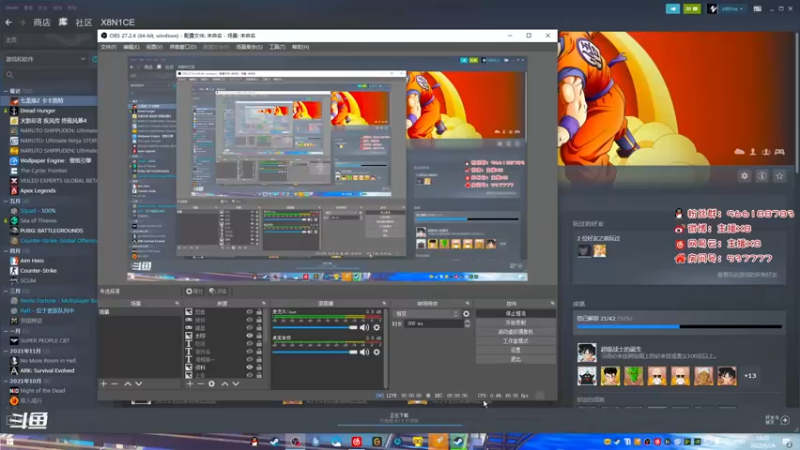Click Steam icon in Windows taskbar
Viewport: 800px width, 450px height.
(458, 441)
